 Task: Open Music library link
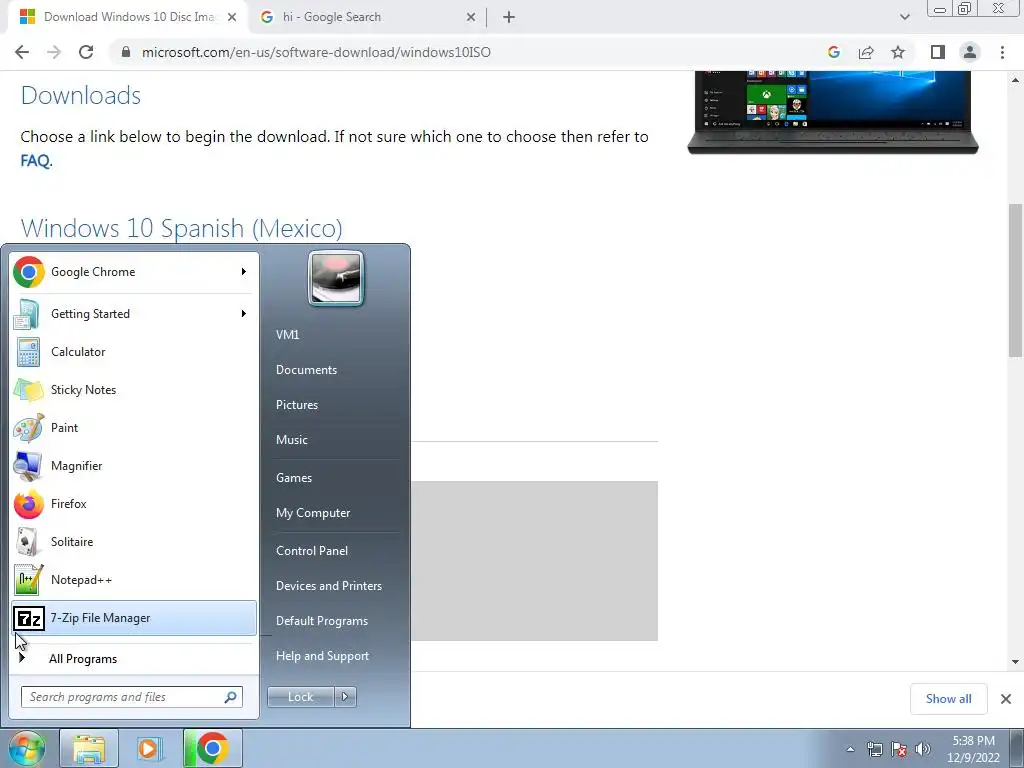[x=291, y=440]
